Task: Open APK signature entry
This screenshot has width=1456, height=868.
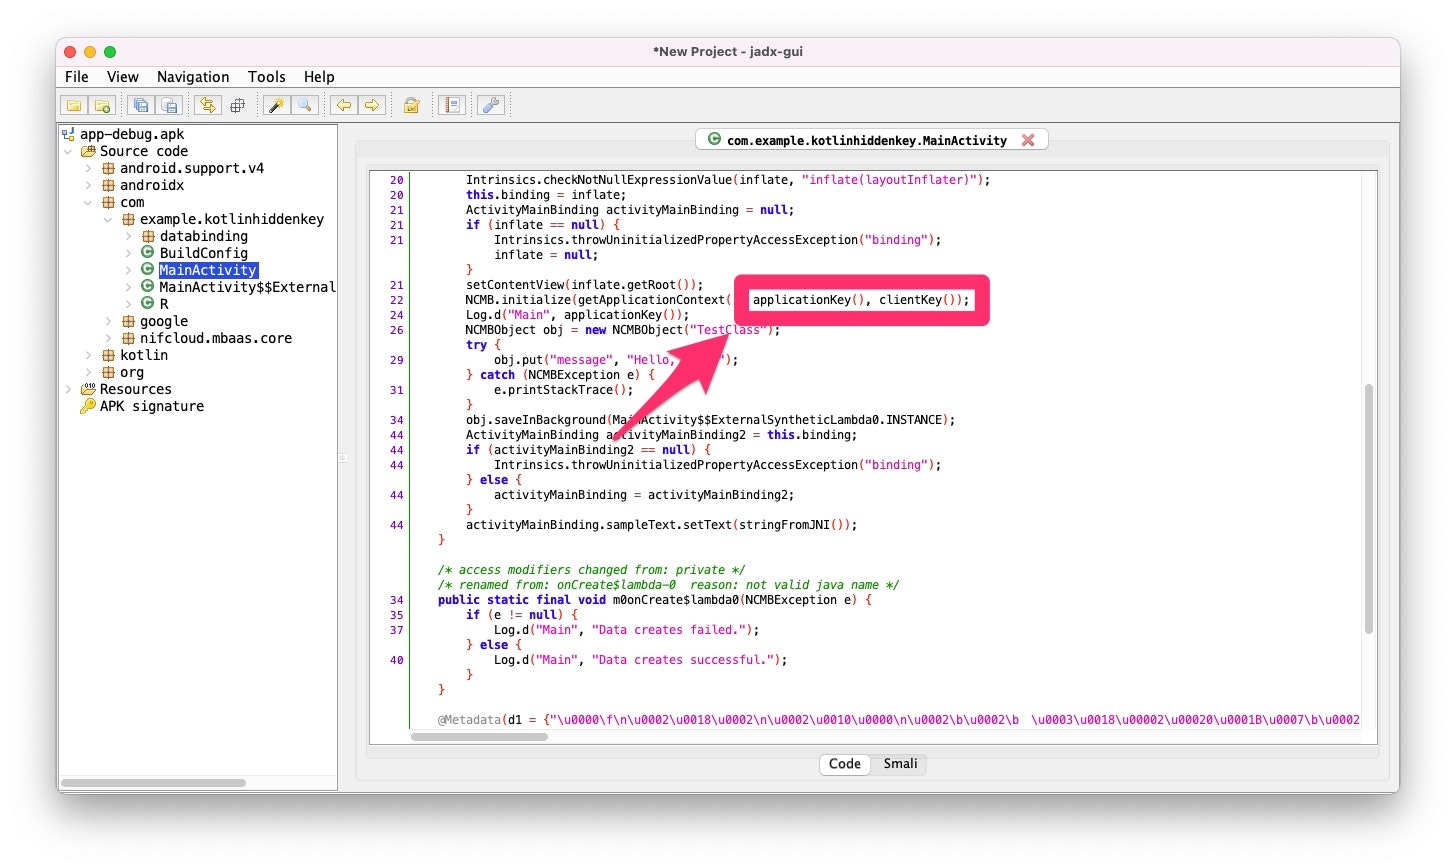Action: pyautogui.click(x=152, y=407)
